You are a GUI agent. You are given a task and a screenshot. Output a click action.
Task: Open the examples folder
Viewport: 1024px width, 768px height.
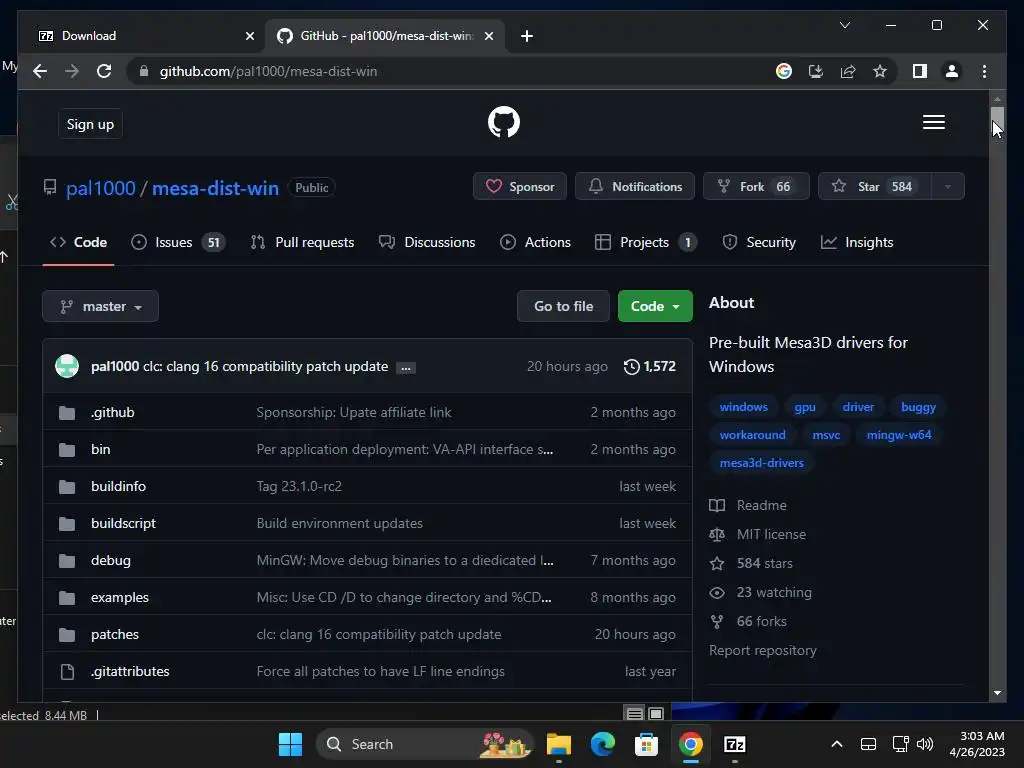pos(120,598)
